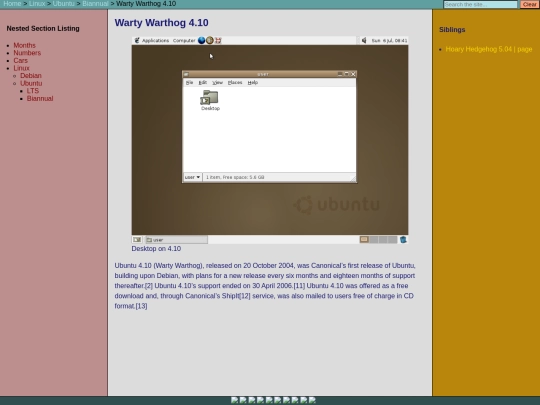Open the View menu of the user window
This screenshot has width=540, height=405.
click(x=217, y=83)
